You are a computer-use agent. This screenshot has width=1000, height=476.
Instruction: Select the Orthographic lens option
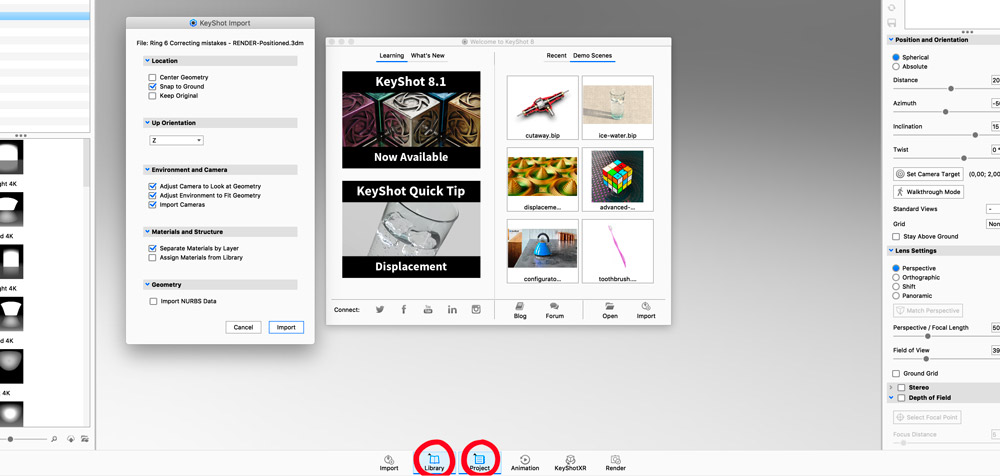pos(896,278)
